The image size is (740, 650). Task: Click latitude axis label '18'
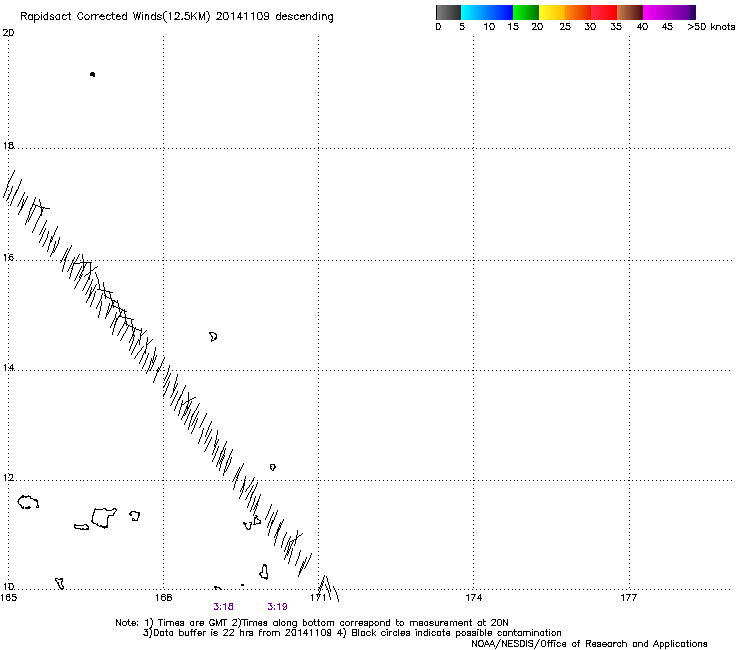pyautogui.click(x=8, y=146)
